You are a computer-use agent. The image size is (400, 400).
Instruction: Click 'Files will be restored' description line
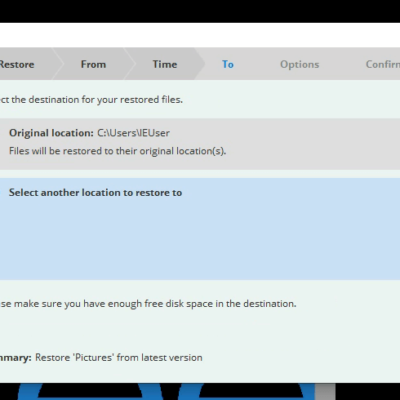117,151
